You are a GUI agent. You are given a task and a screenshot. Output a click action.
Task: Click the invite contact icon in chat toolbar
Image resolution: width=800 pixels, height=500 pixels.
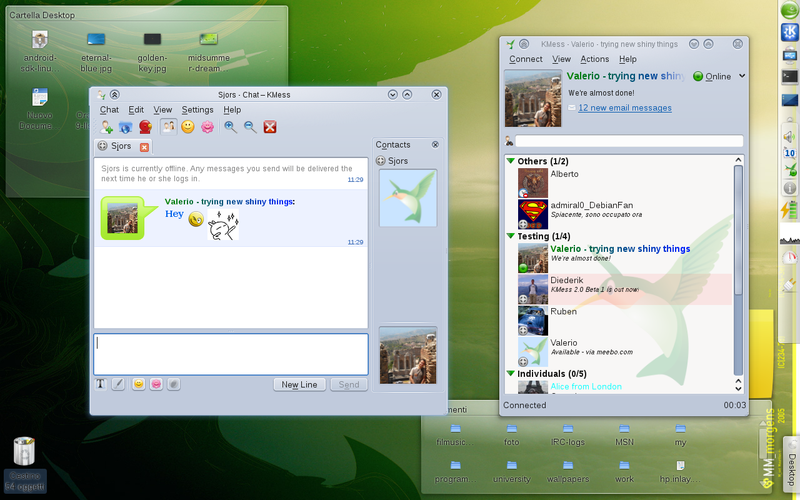click(x=107, y=127)
